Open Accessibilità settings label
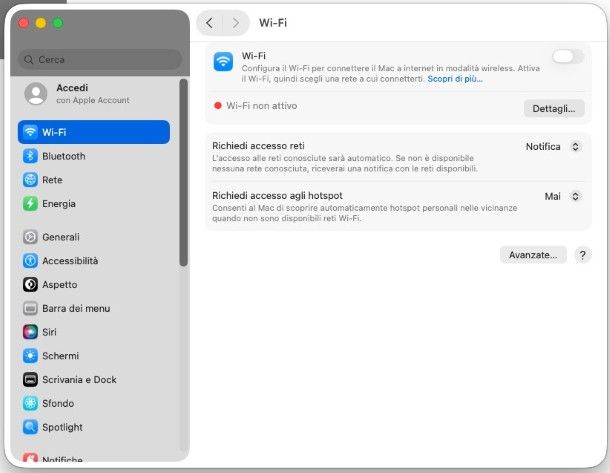Screen dimensions: 610x473 pyautogui.click(x=70, y=261)
